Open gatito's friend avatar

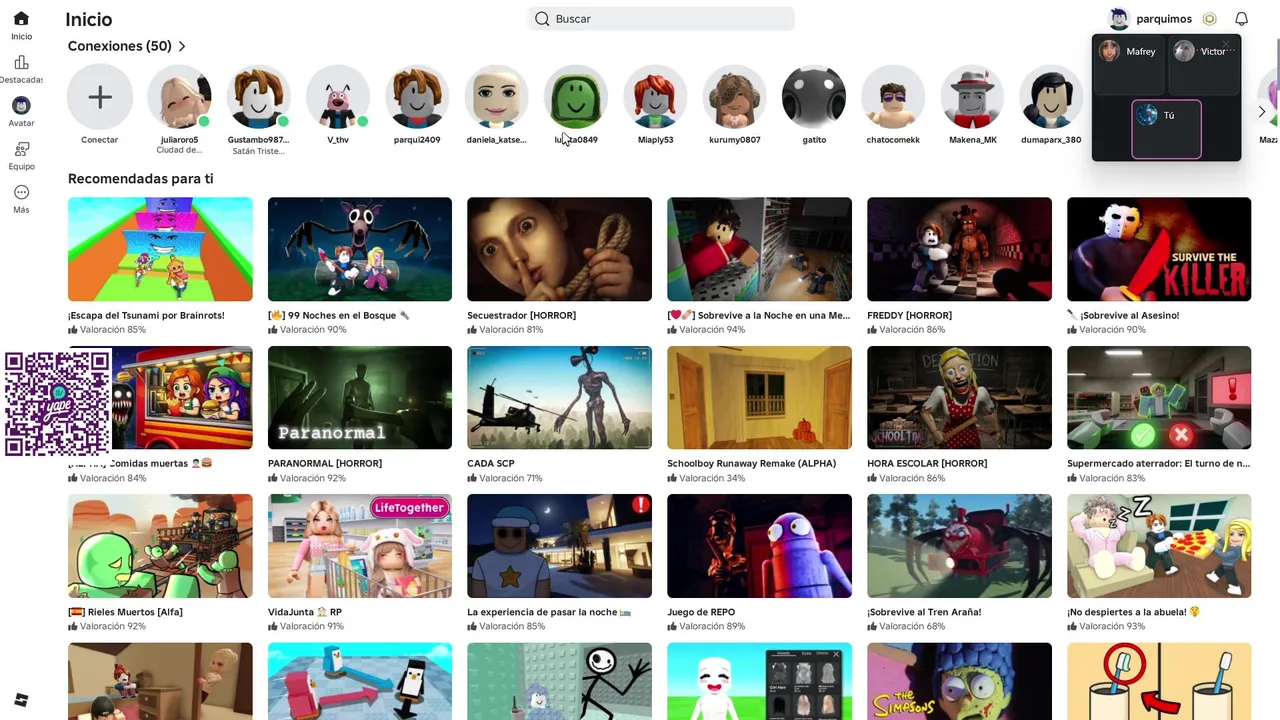[814, 97]
